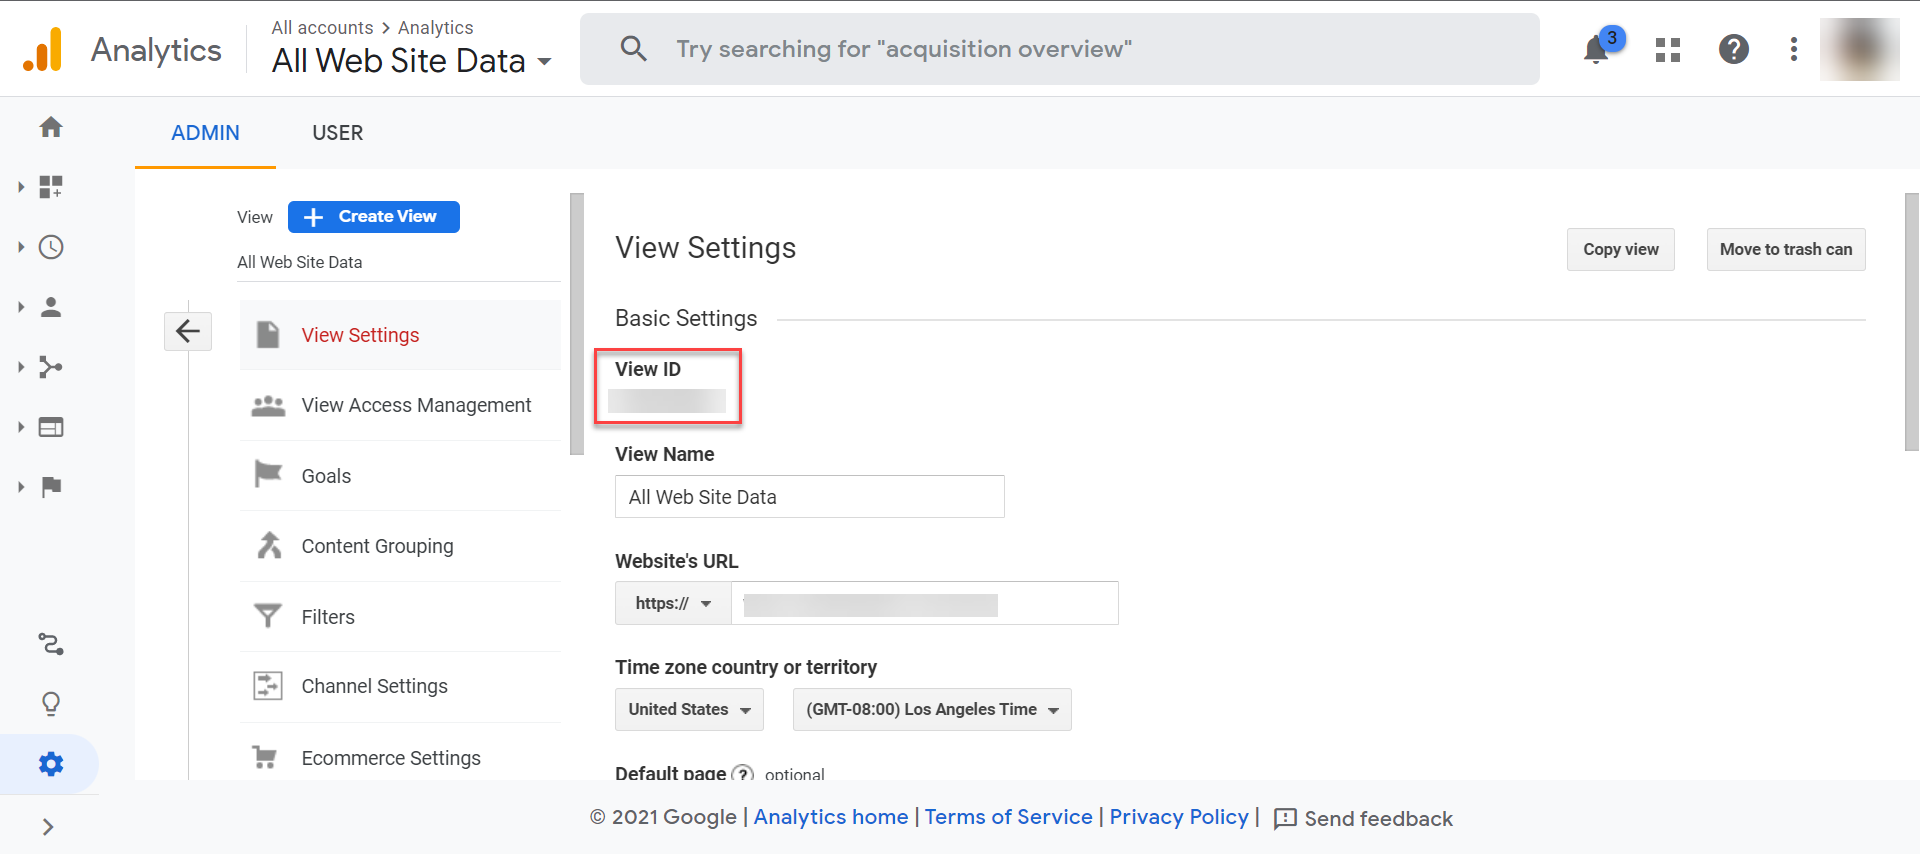
Task: Open the Help question mark icon
Action: (1734, 49)
